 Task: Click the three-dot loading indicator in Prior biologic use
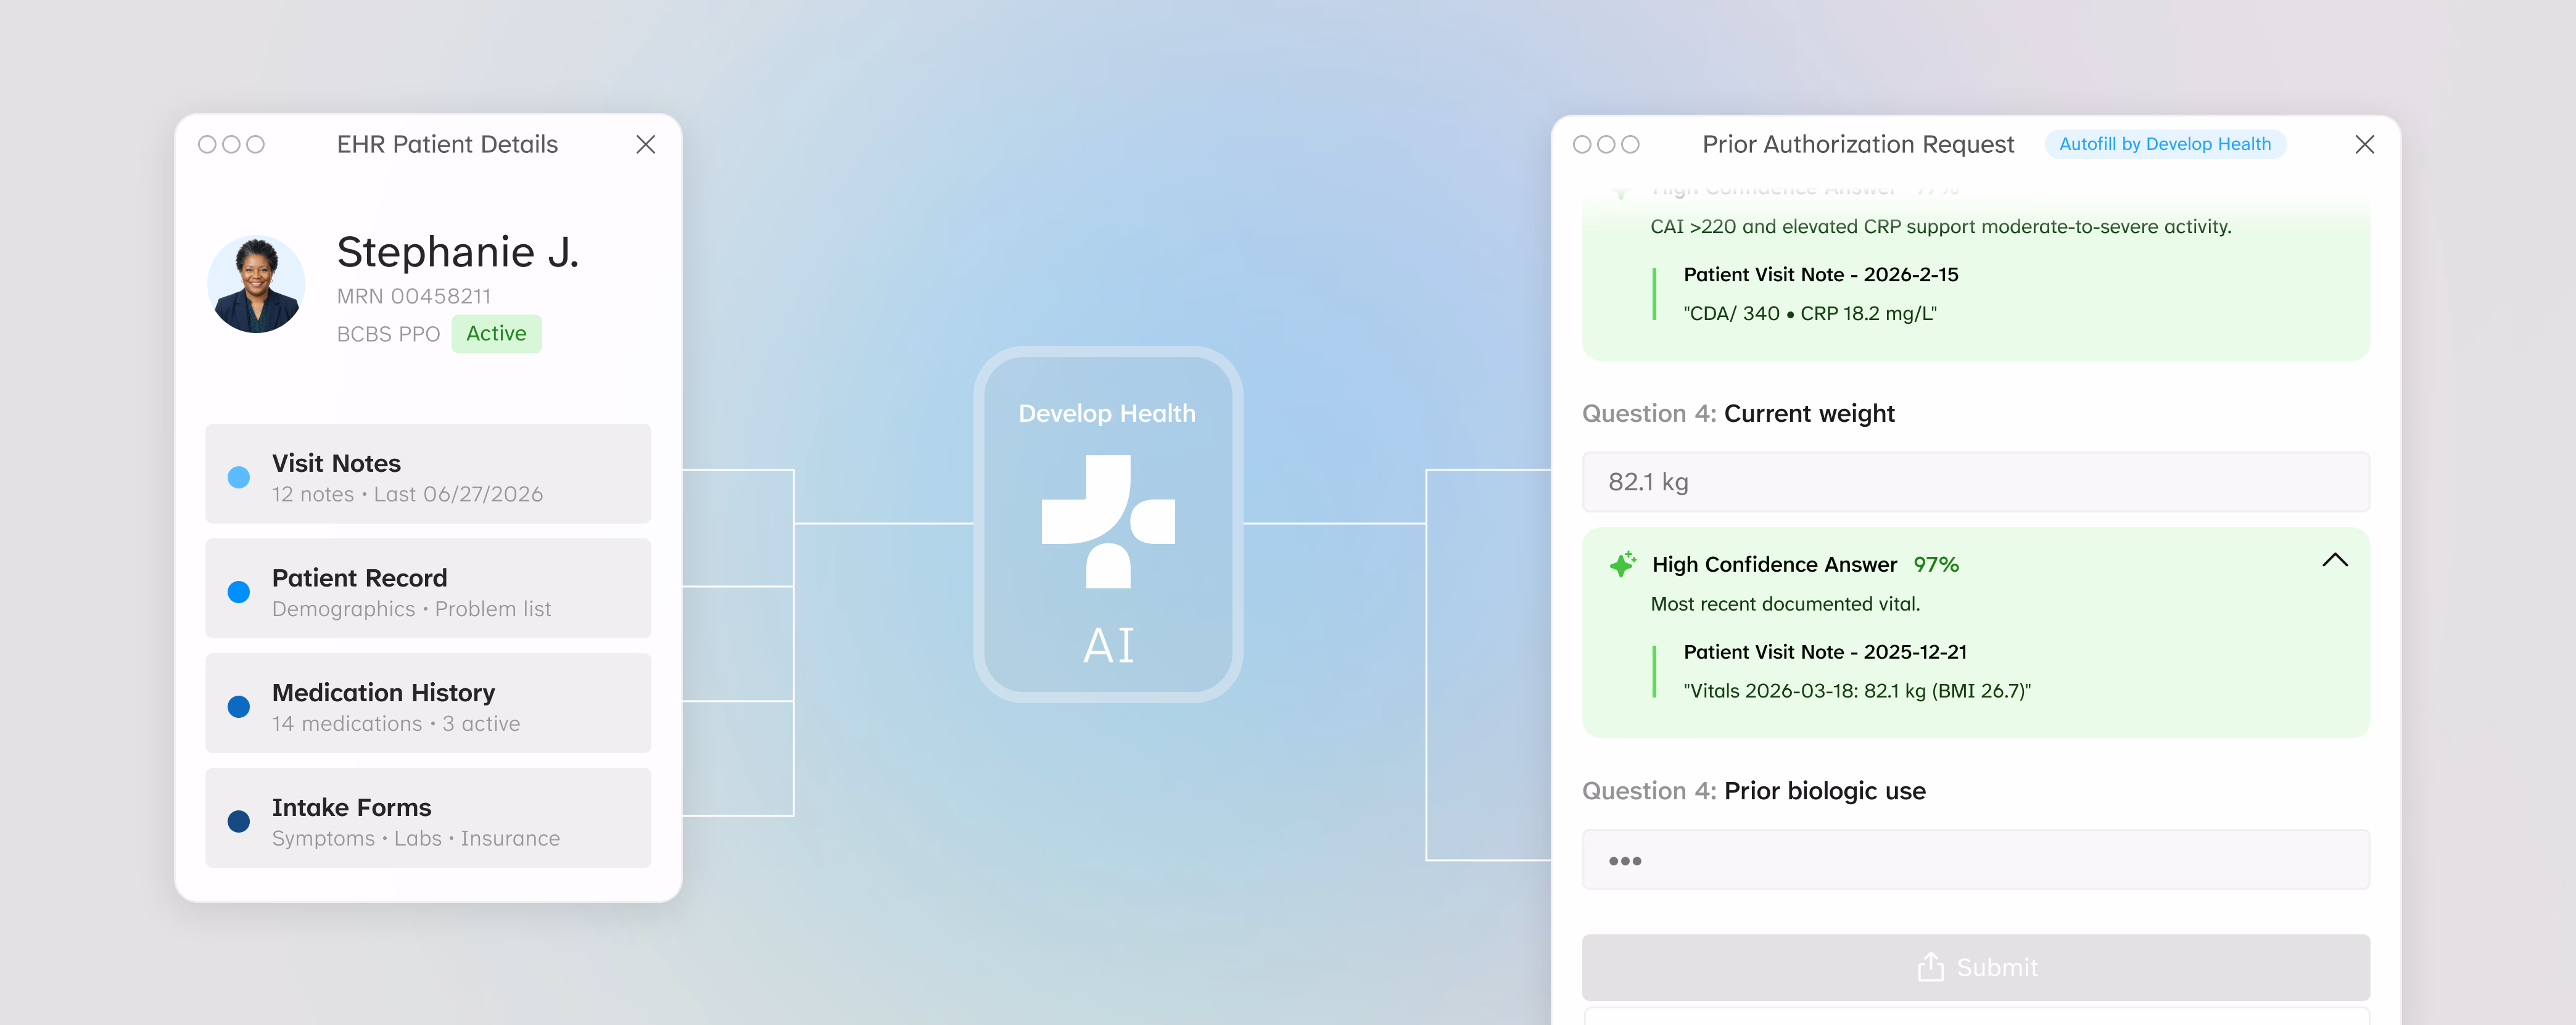1625,861
